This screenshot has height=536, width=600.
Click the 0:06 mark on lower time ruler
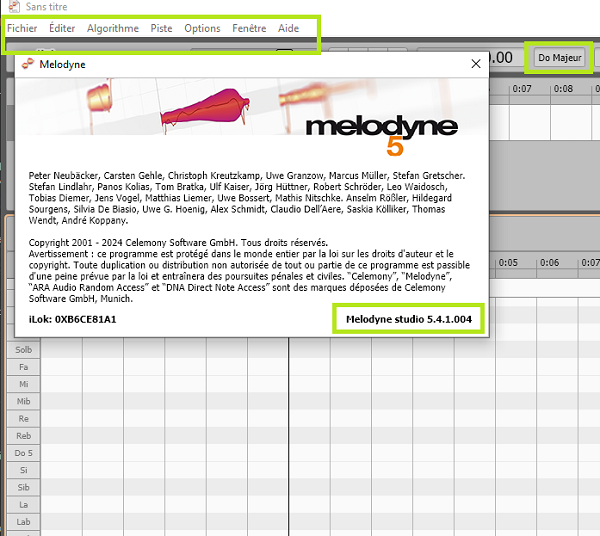click(549, 263)
